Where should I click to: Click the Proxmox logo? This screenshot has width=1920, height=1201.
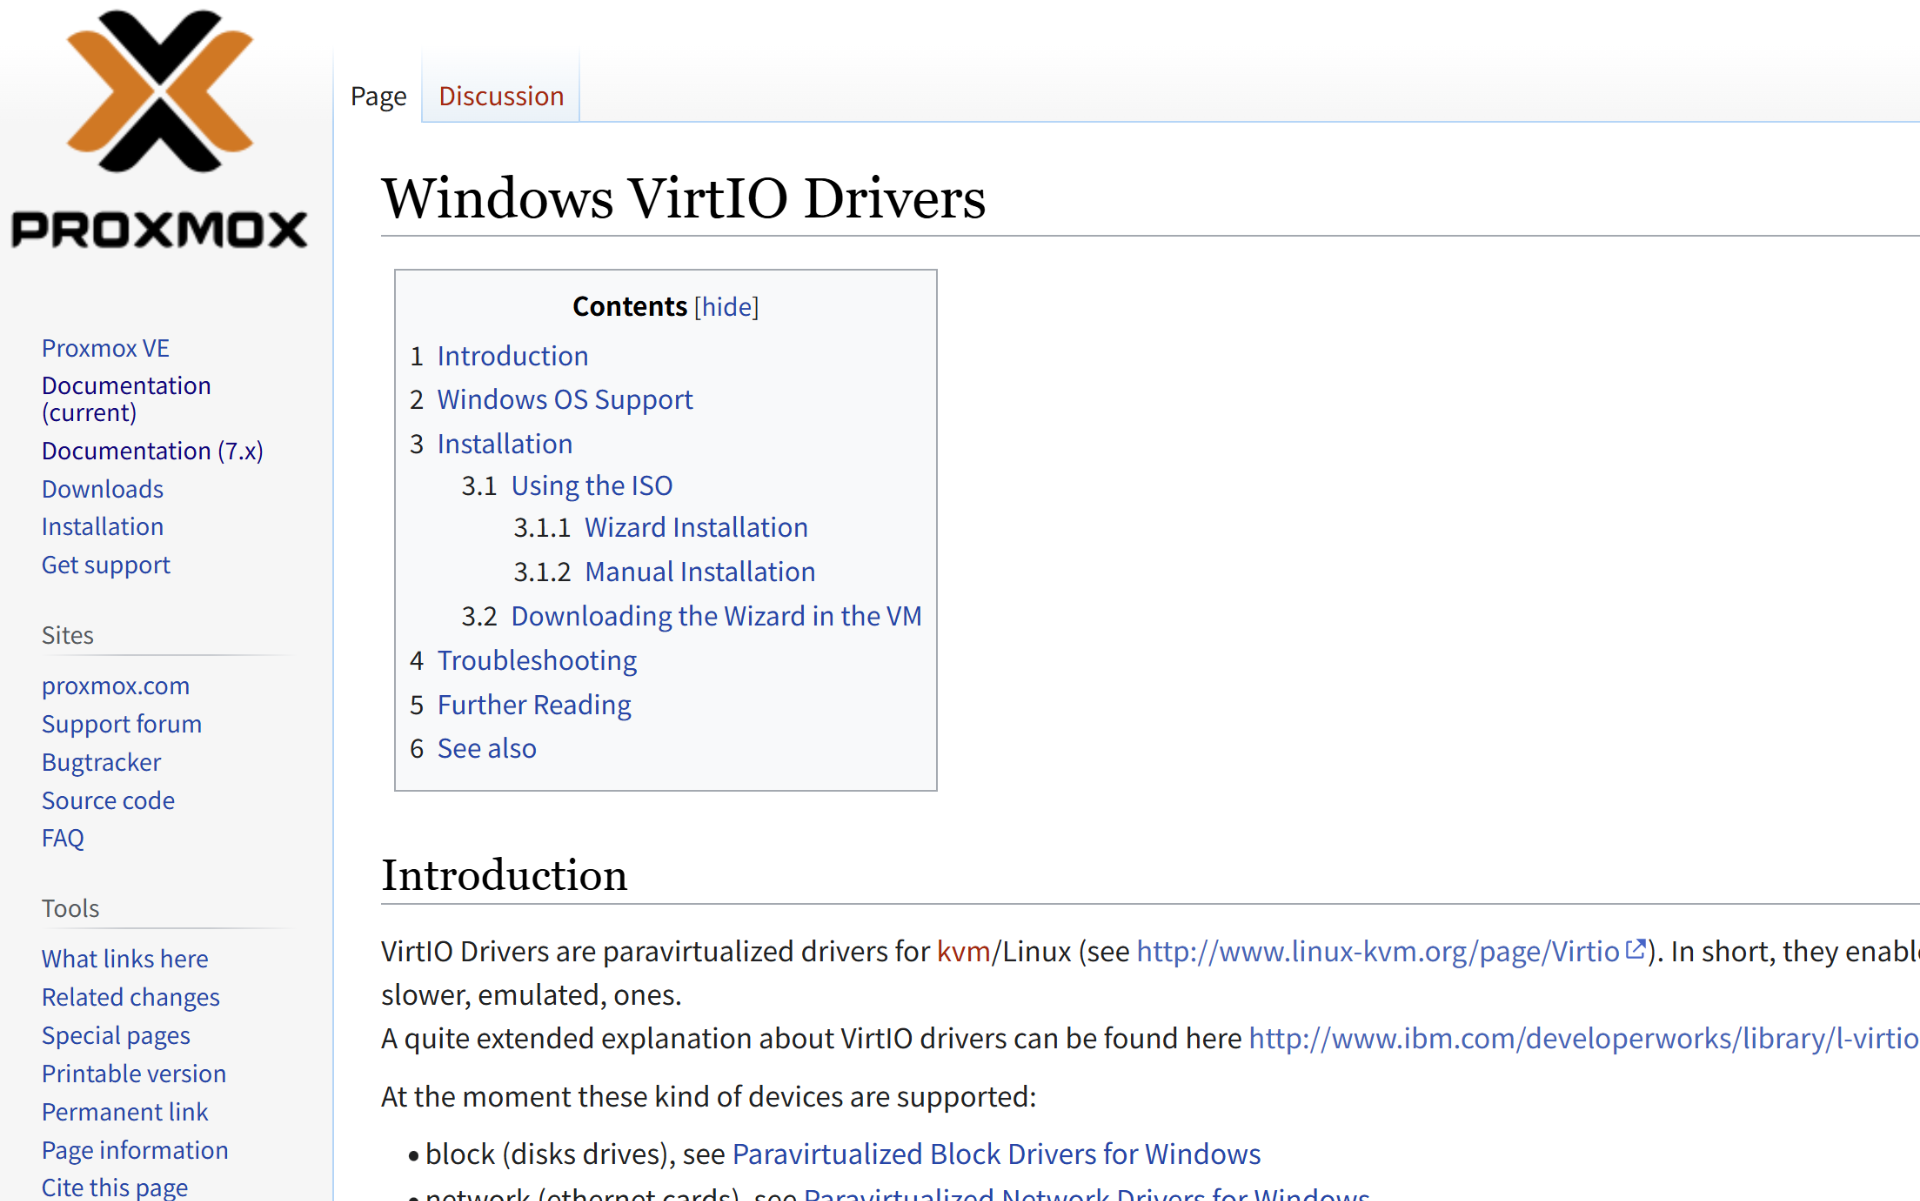pyautogui.click(x=160, y=130)
